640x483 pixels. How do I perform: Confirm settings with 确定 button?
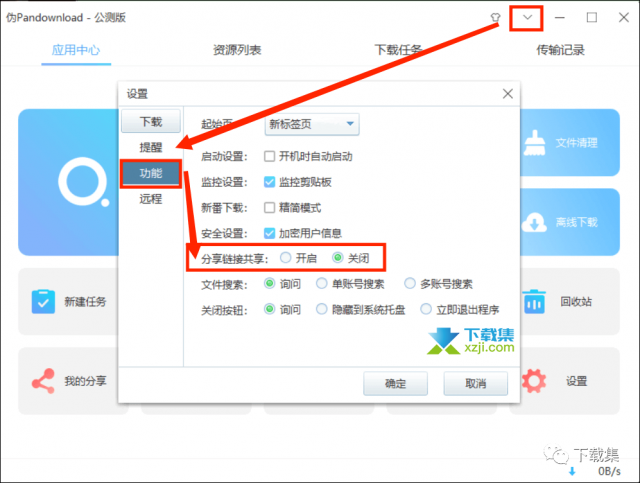tap(396, 383)
